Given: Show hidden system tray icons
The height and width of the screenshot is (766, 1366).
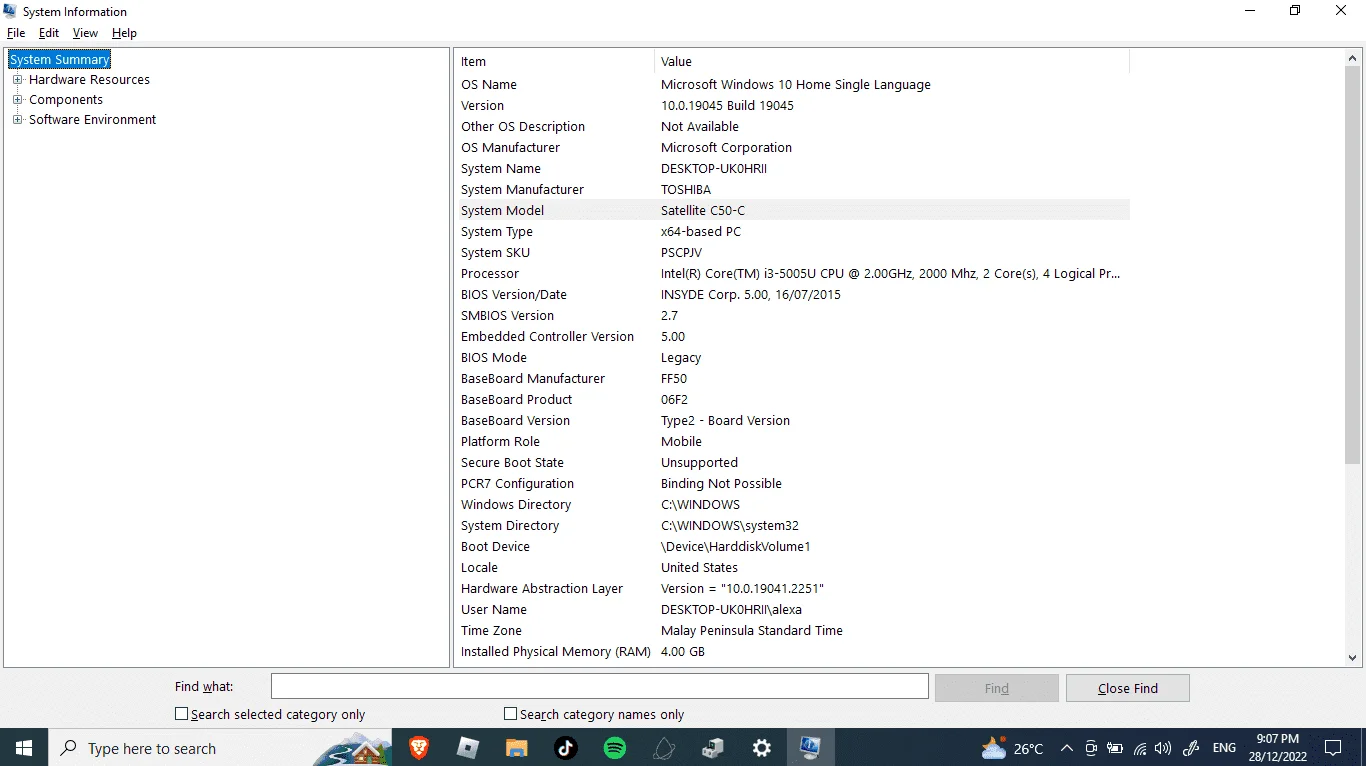Looking at the screenshot, I should pyautogui.click(x=1066, y=748).
